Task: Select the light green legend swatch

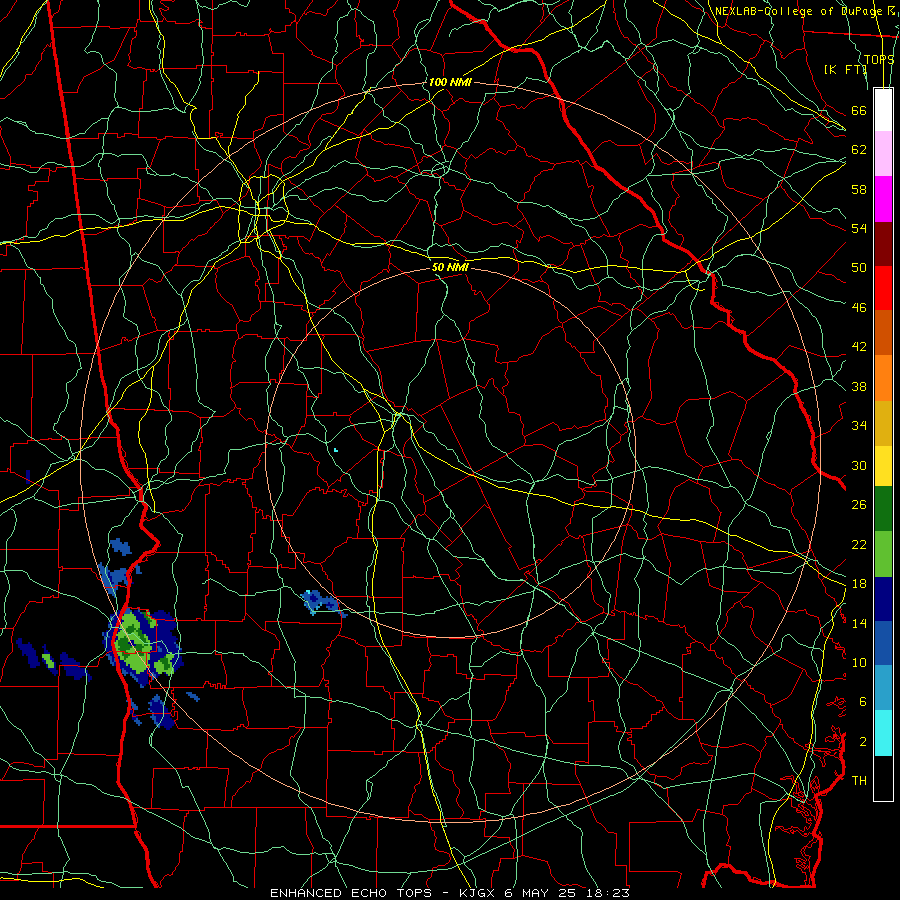Action: coord(883,554)
